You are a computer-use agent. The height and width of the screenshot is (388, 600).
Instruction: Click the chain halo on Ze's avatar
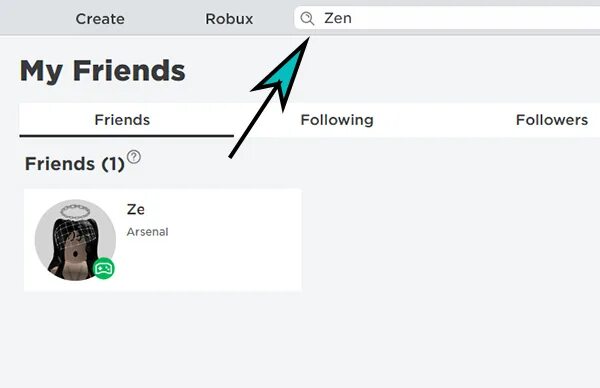point(75,212)
